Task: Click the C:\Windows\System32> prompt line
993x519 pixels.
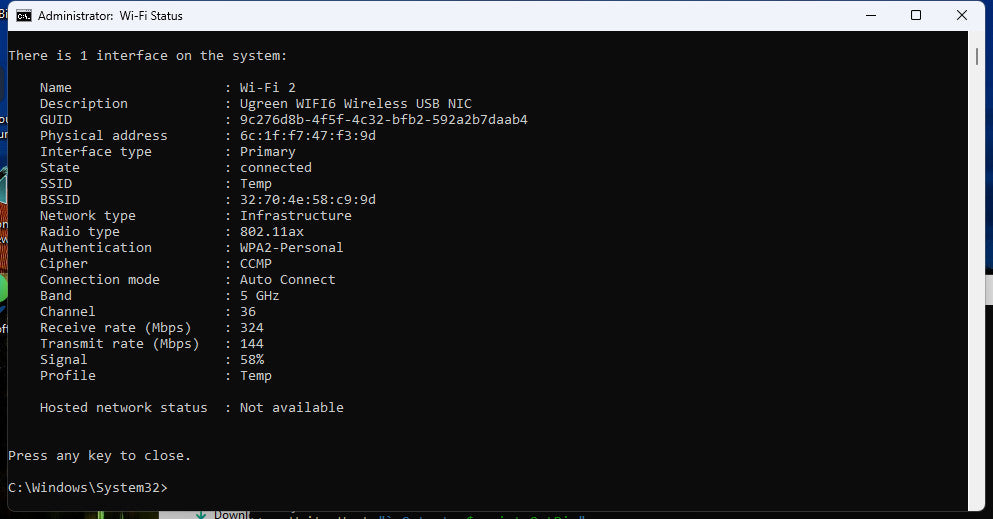Action: (88, 487)
